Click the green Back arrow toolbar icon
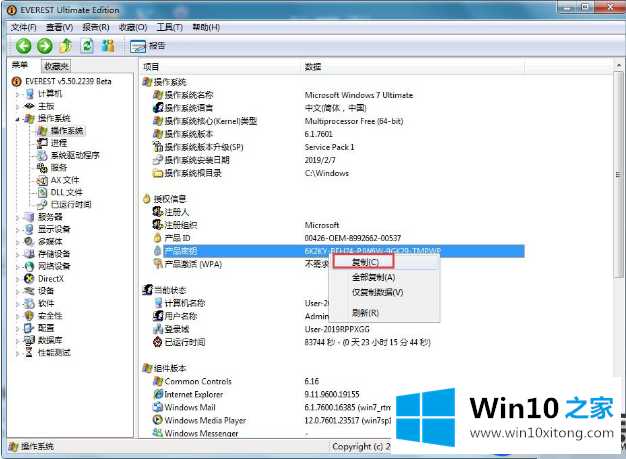 tap(24, 46)
